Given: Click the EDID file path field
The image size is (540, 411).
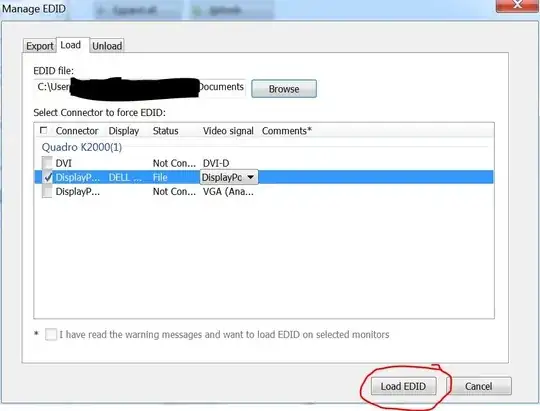Looking at the screenshot, I should [139, 87].
